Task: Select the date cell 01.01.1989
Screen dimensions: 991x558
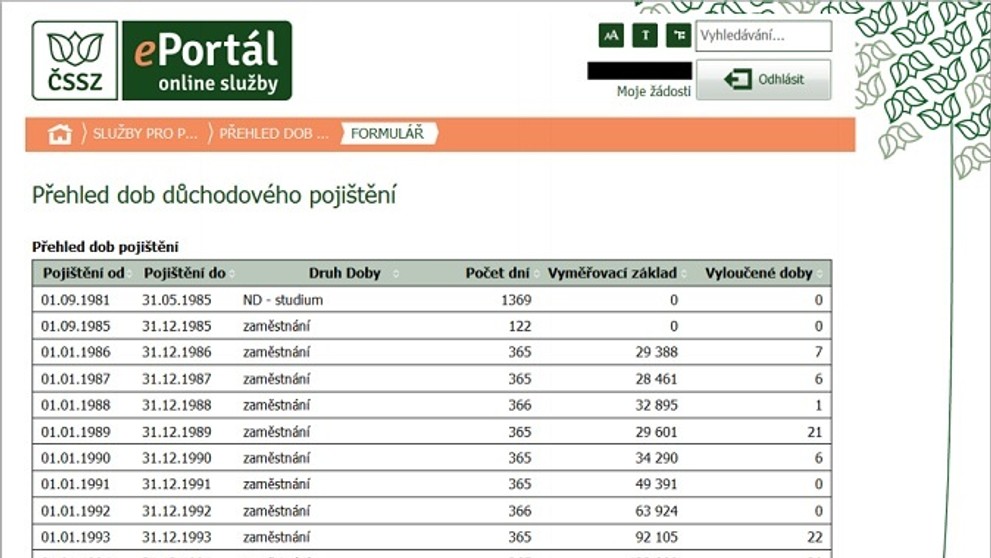Action: (75, 432)
